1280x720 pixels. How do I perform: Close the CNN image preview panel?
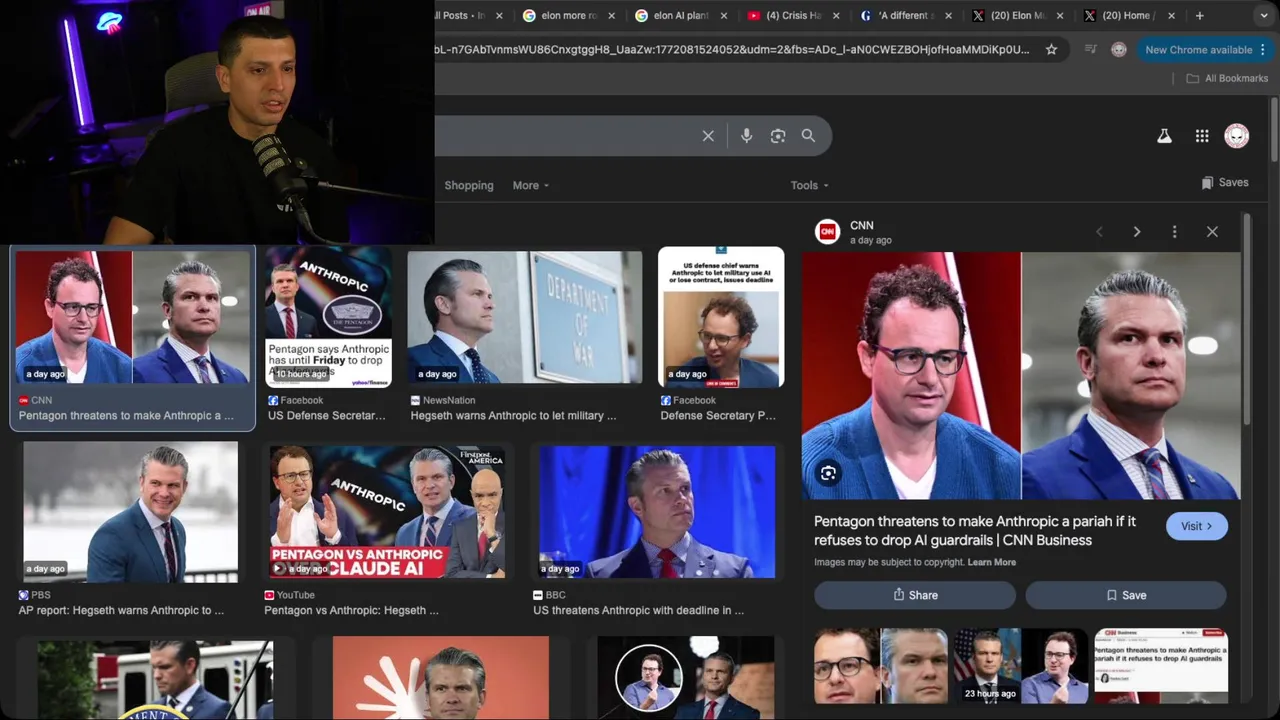pyautogui.click(x=1212, y=232)
